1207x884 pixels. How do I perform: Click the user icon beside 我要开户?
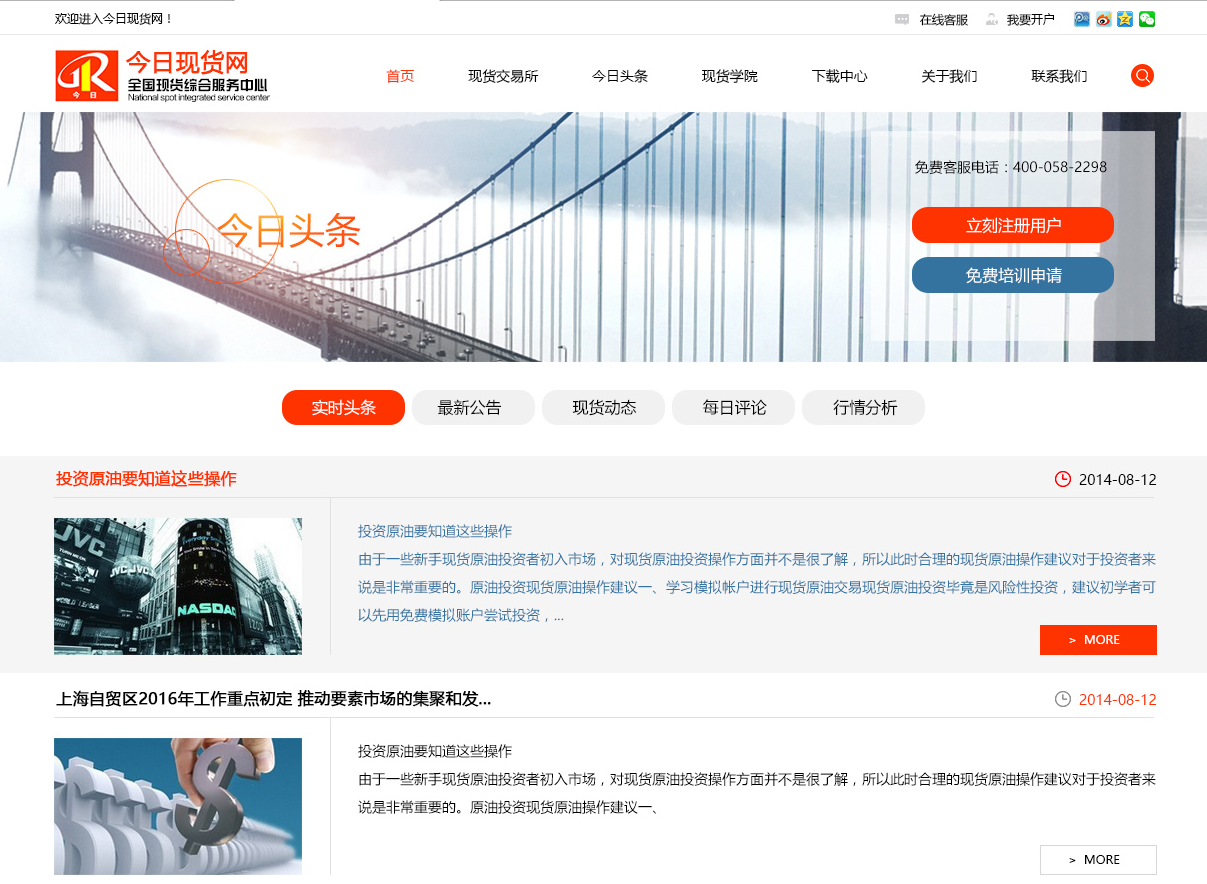[989, 18]
